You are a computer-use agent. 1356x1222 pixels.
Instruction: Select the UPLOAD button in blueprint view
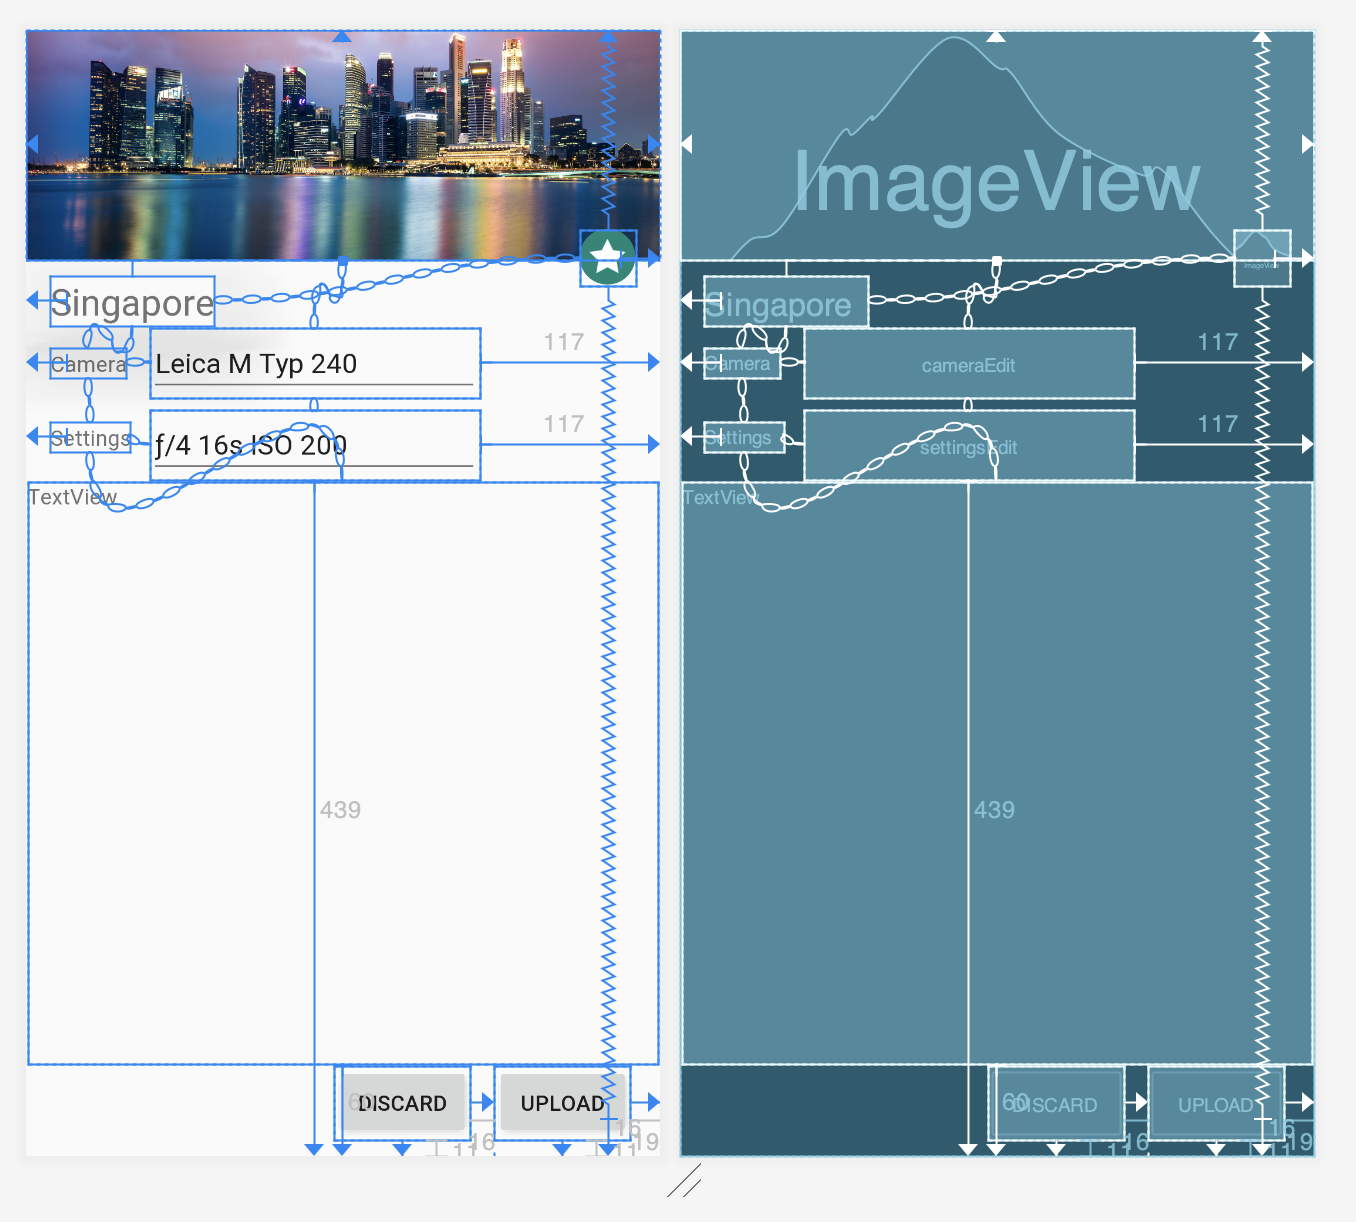point(1214,1104)
